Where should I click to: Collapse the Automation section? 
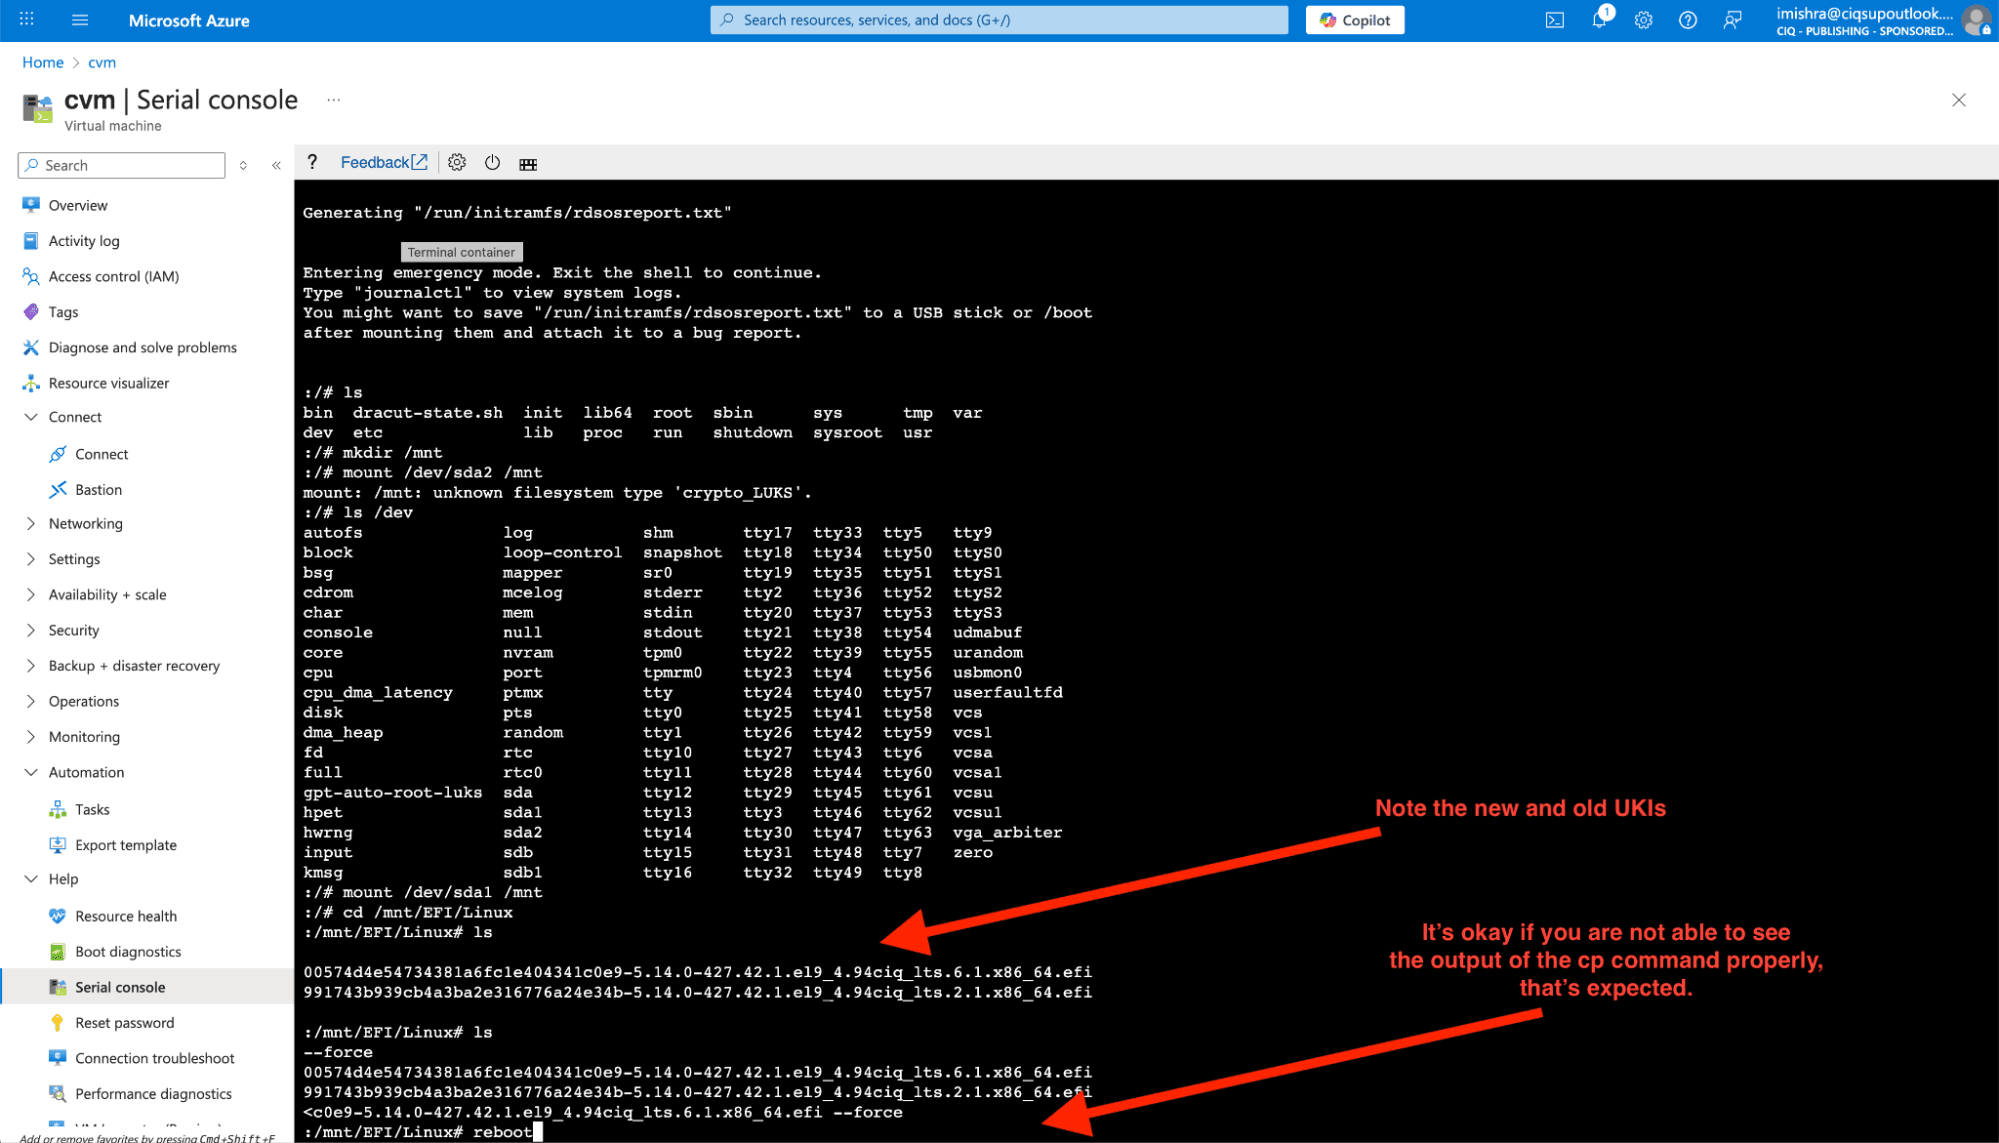[x=86, y=772]
